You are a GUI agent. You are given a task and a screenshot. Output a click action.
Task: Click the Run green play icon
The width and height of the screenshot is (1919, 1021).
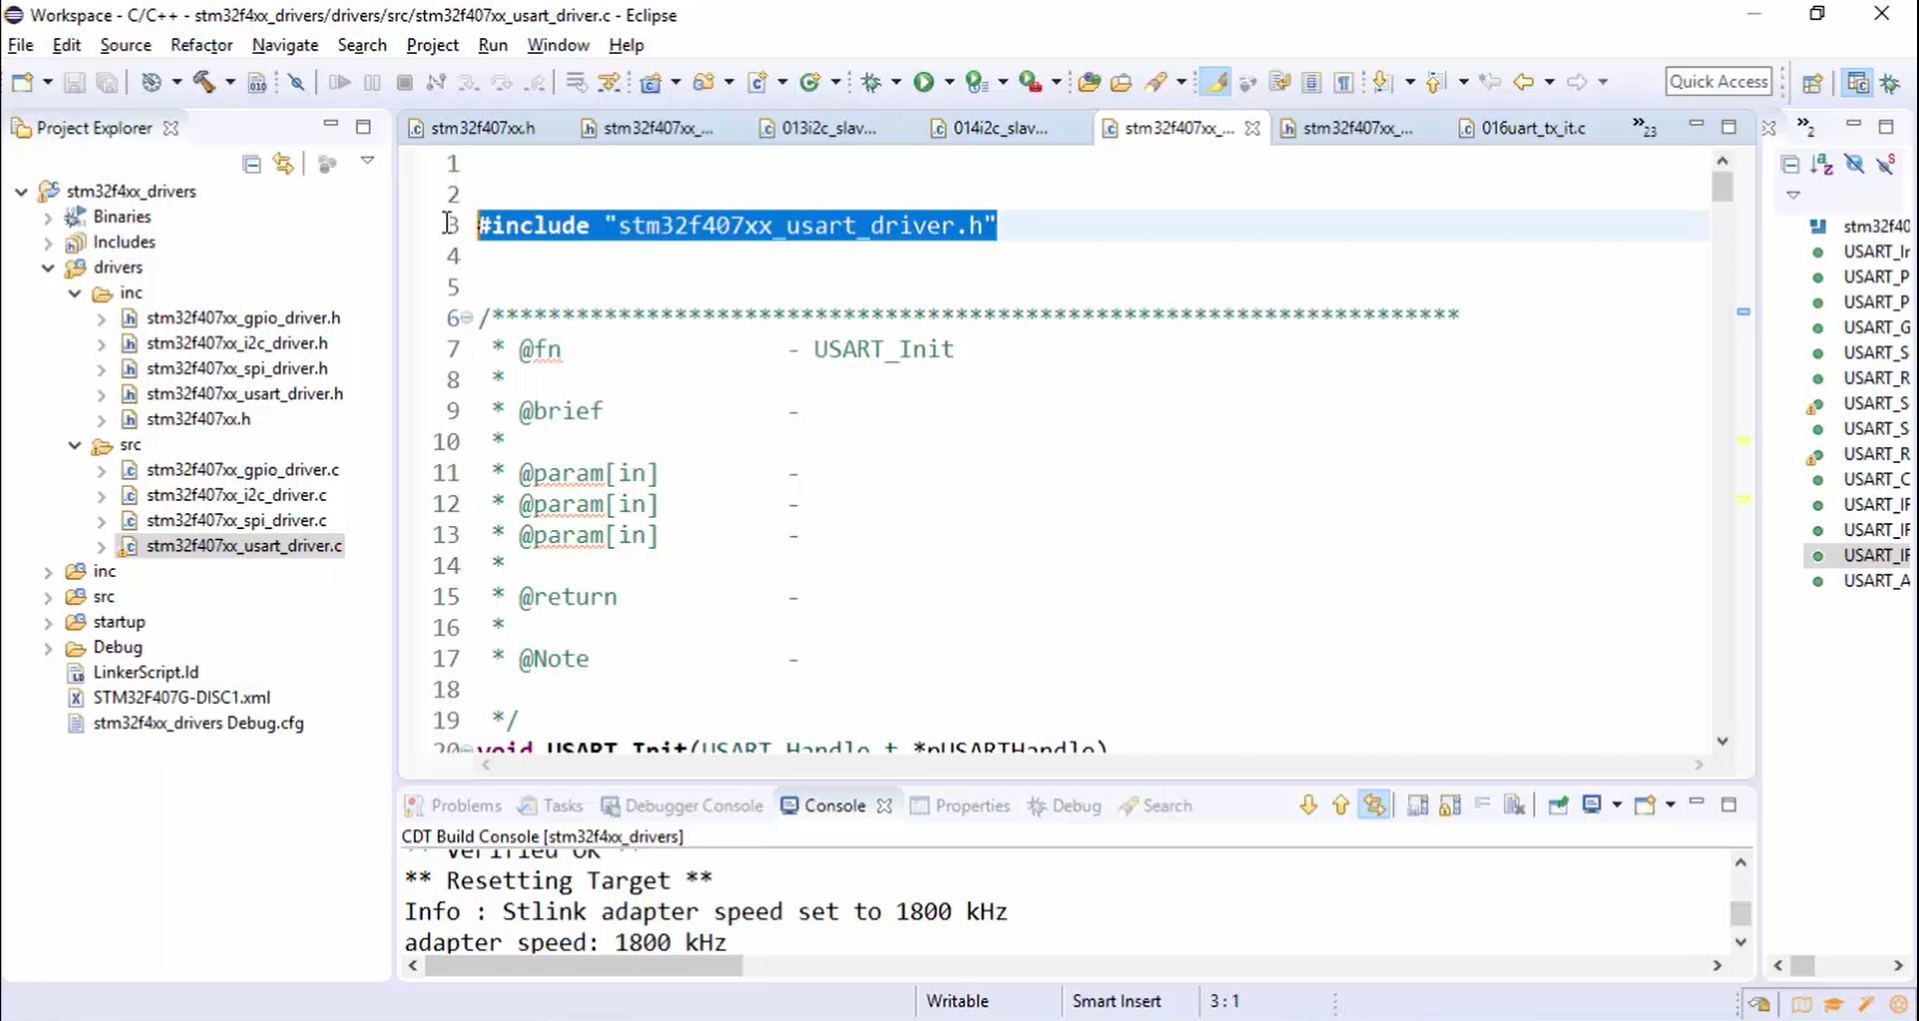pyautogui.click(x=923, y=82)
